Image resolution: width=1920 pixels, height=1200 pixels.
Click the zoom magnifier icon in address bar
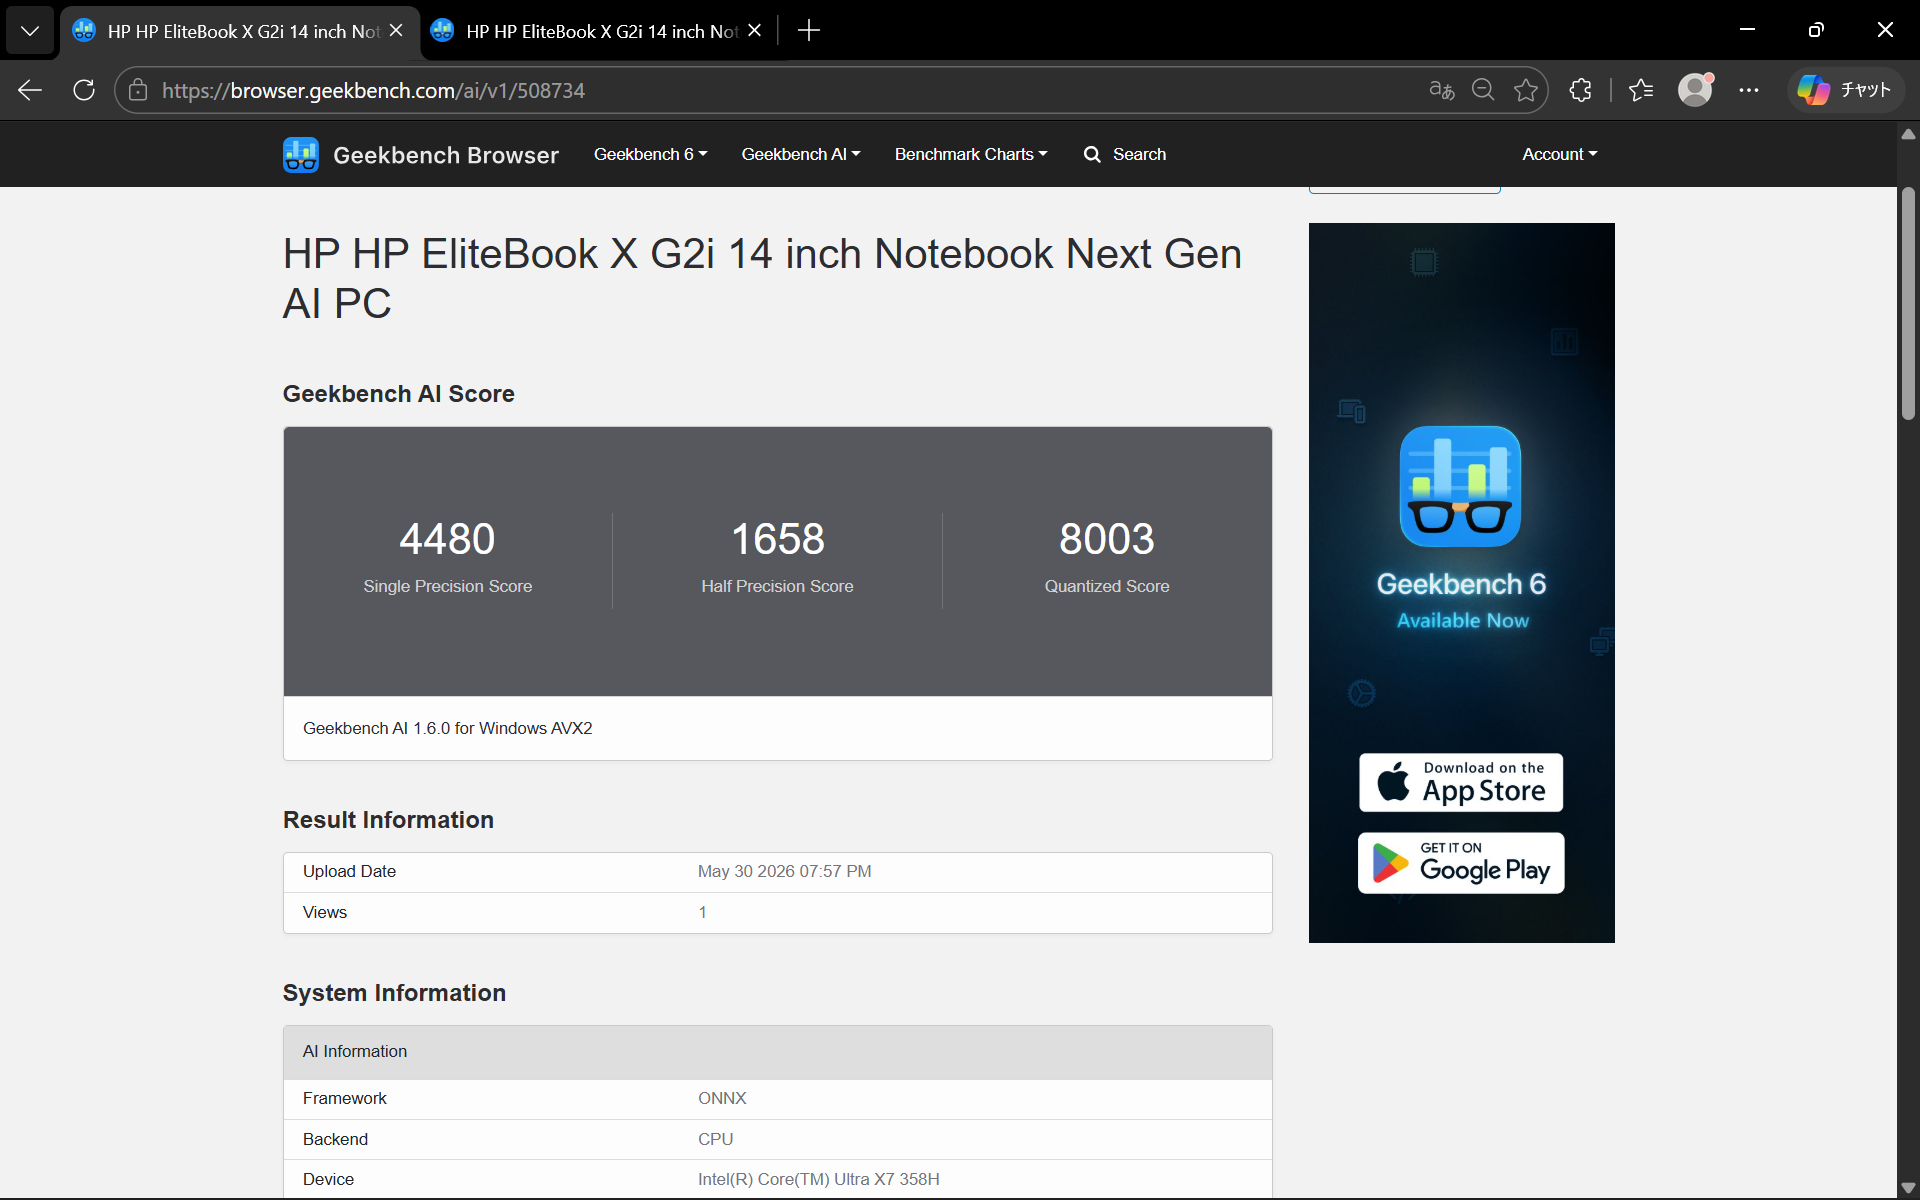(1483, 90)
